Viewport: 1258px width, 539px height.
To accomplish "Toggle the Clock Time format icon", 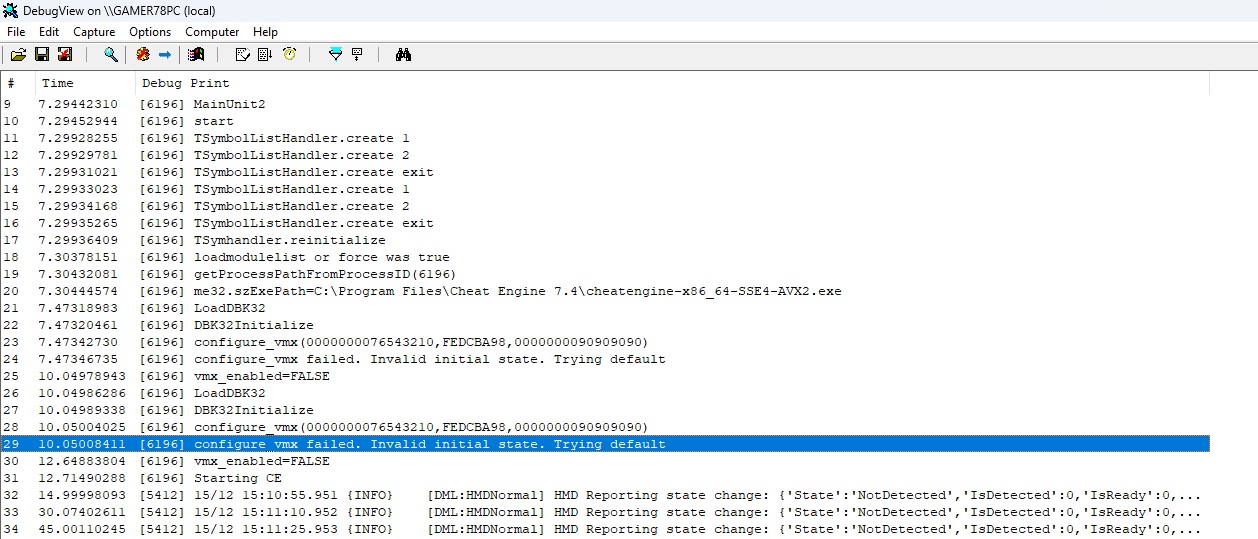I will coord(289,55).
